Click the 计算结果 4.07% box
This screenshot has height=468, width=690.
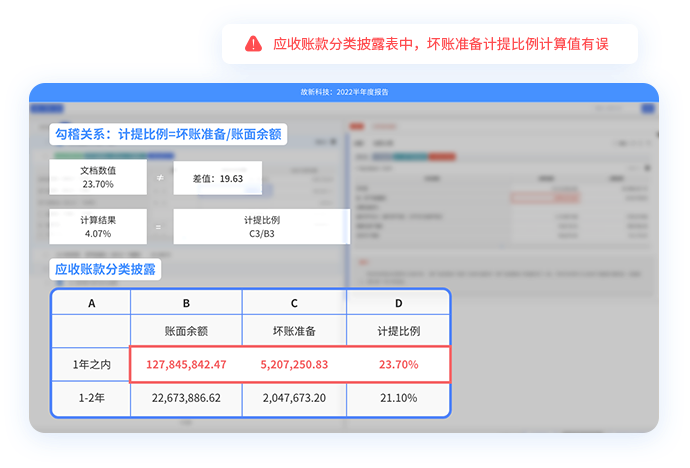point(97,226)
